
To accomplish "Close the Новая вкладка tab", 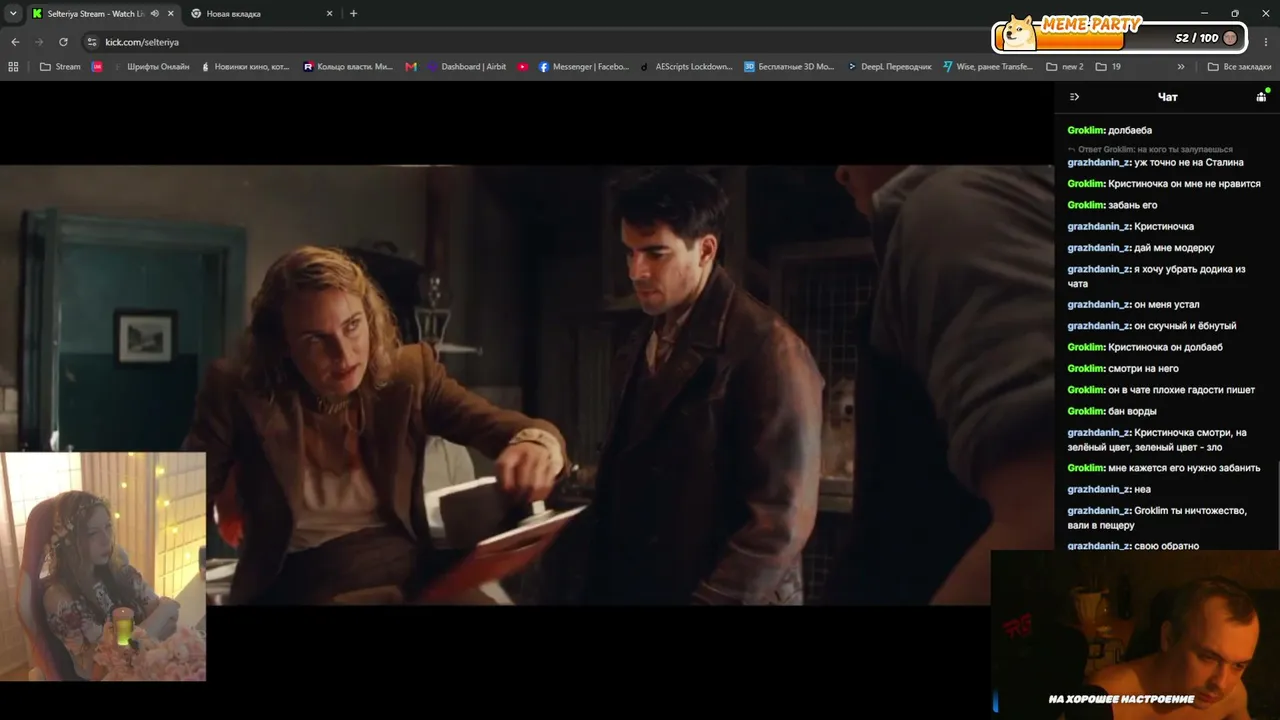I will coord(330,14).
